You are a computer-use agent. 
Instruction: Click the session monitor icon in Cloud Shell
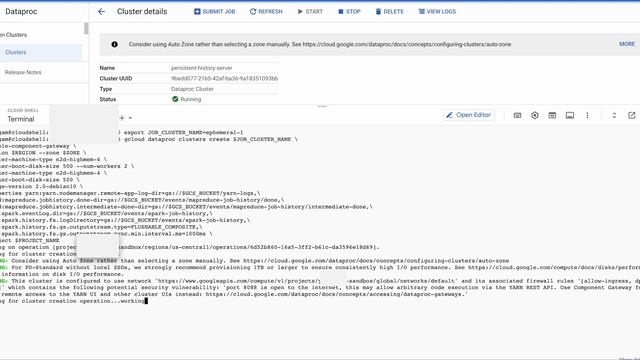click(x=570, y=116)
